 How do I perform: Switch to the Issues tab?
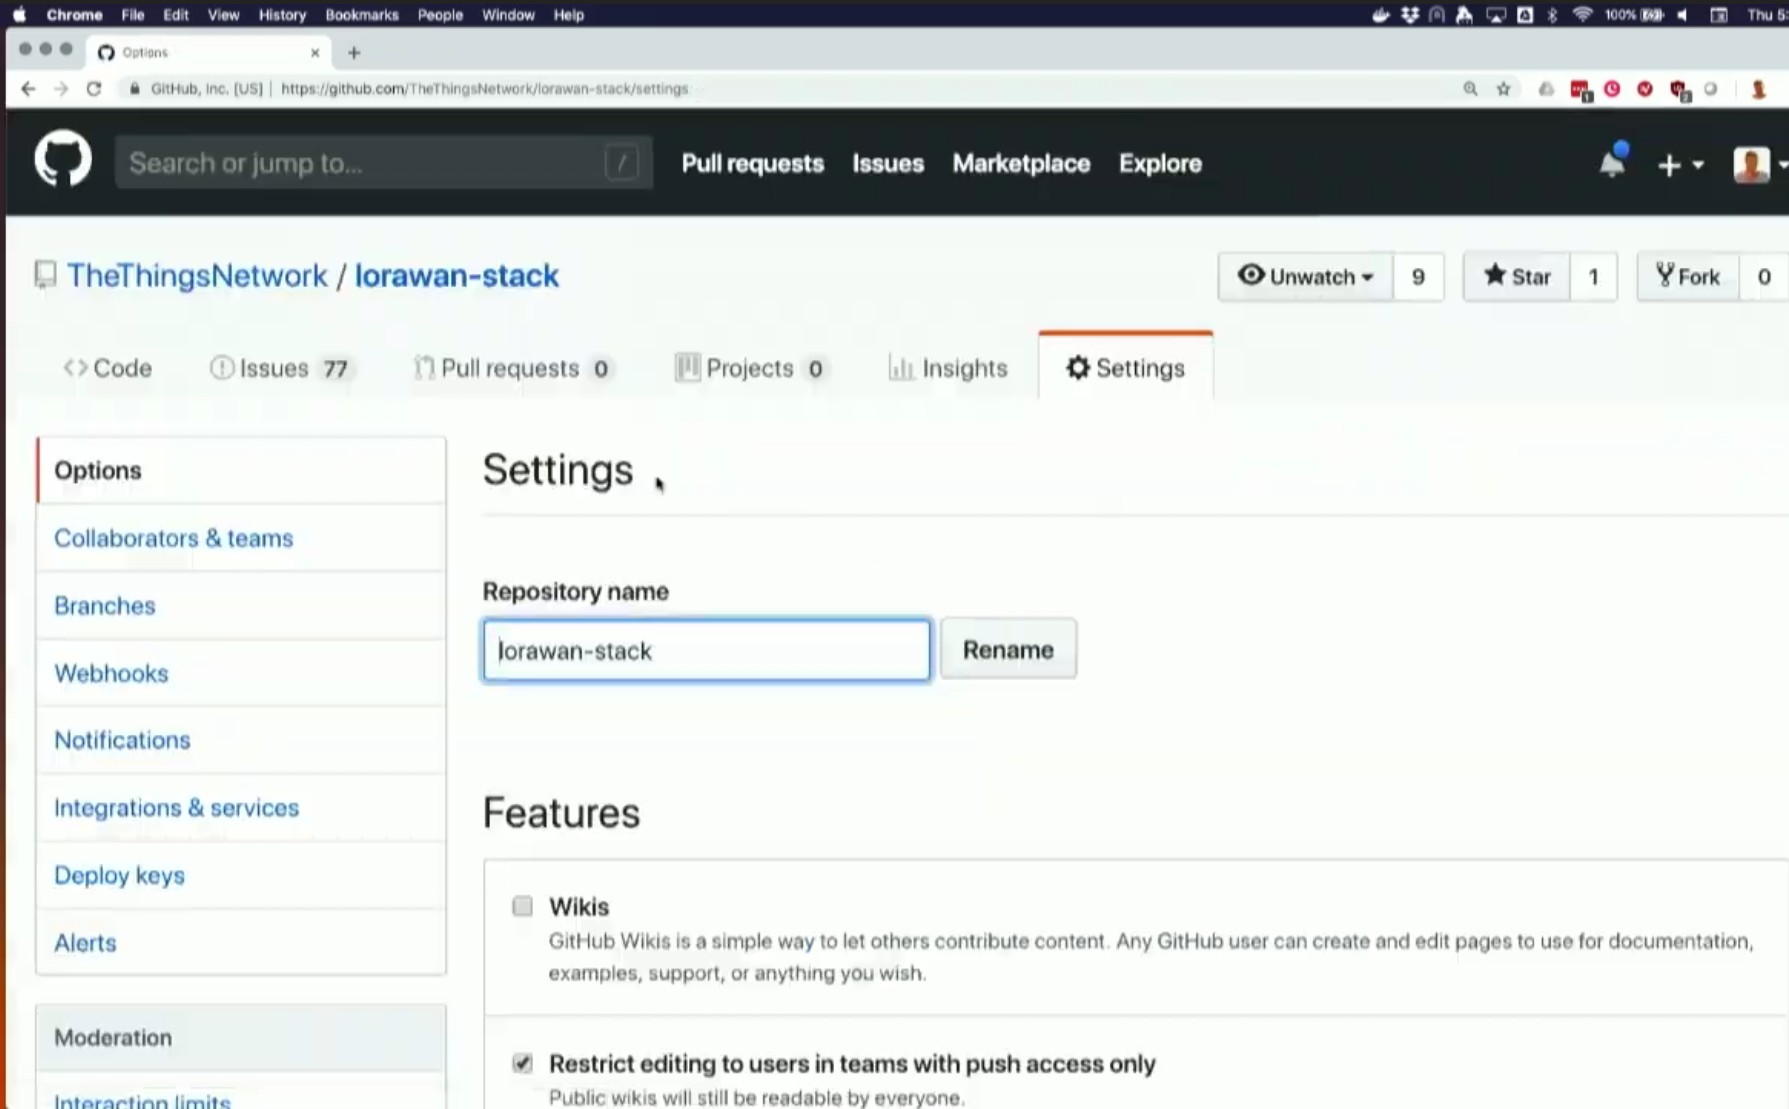279,368
